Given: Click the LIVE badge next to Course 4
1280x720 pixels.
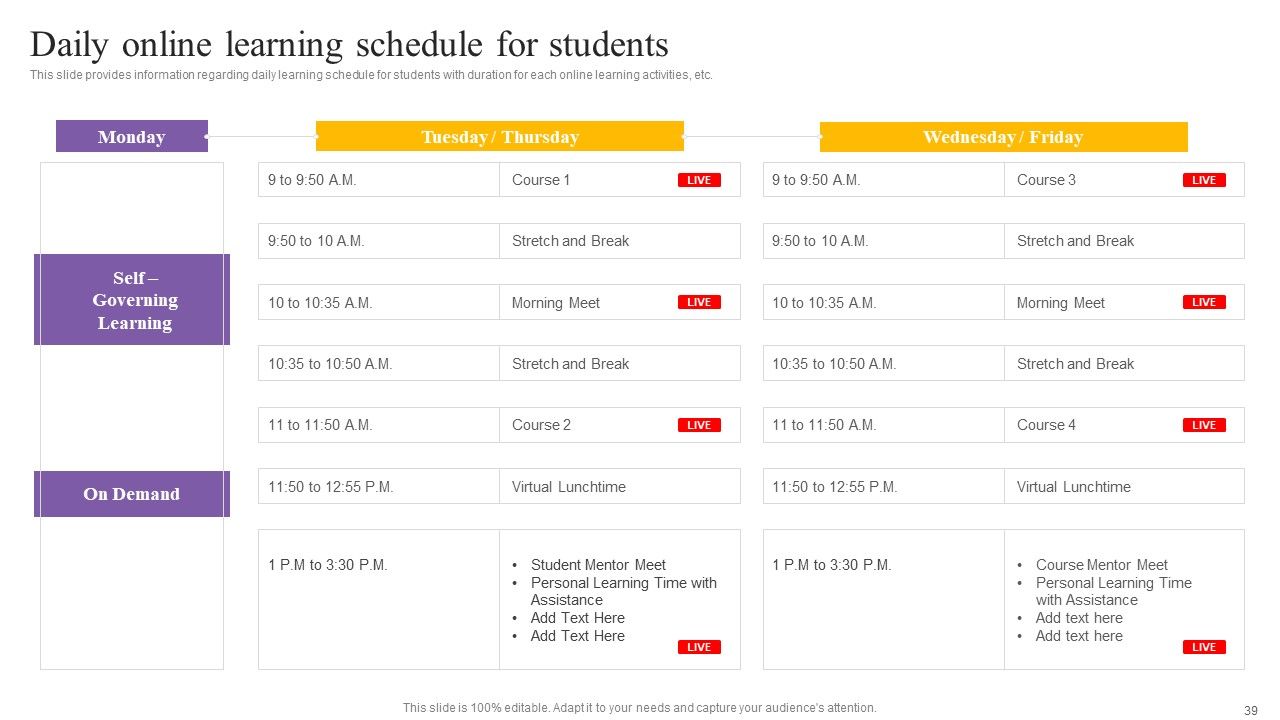Looking at the screenshot, I should (x=1204, y=425).
